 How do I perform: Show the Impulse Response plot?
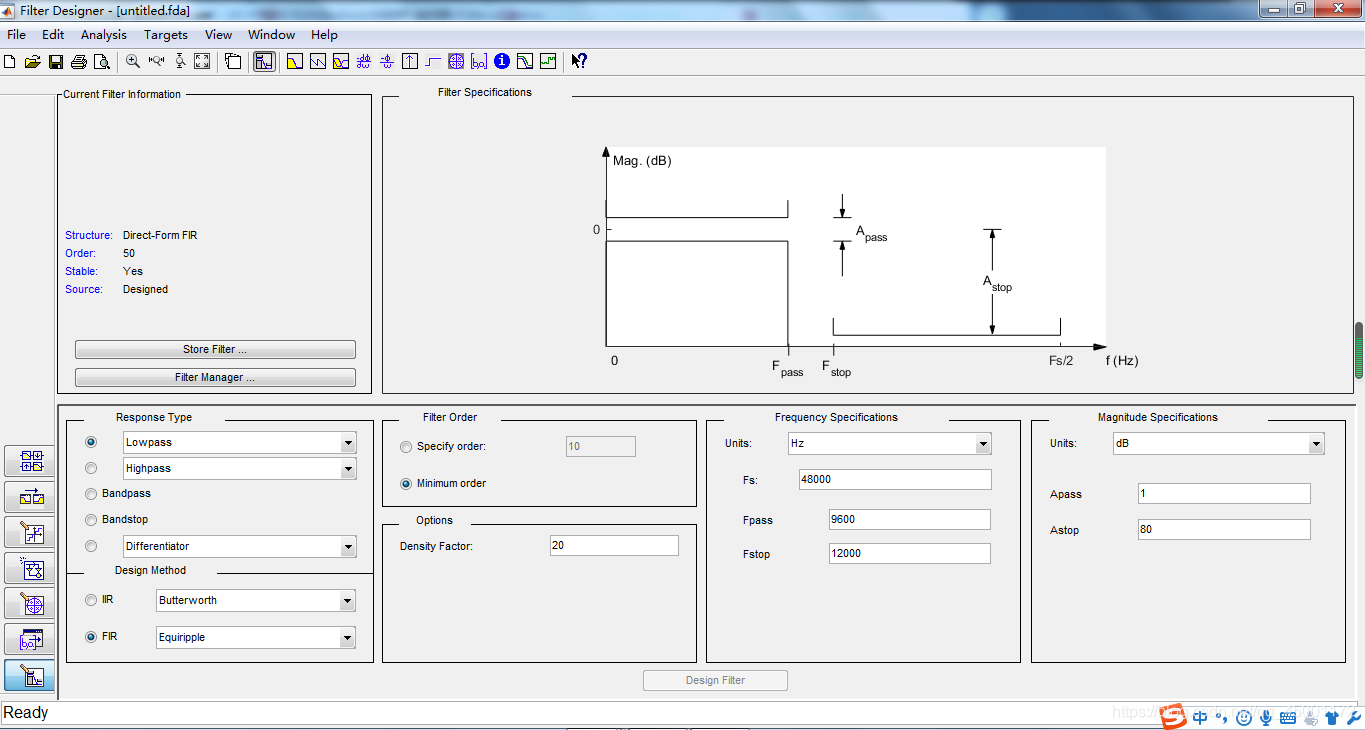click(x=410, y=61)
